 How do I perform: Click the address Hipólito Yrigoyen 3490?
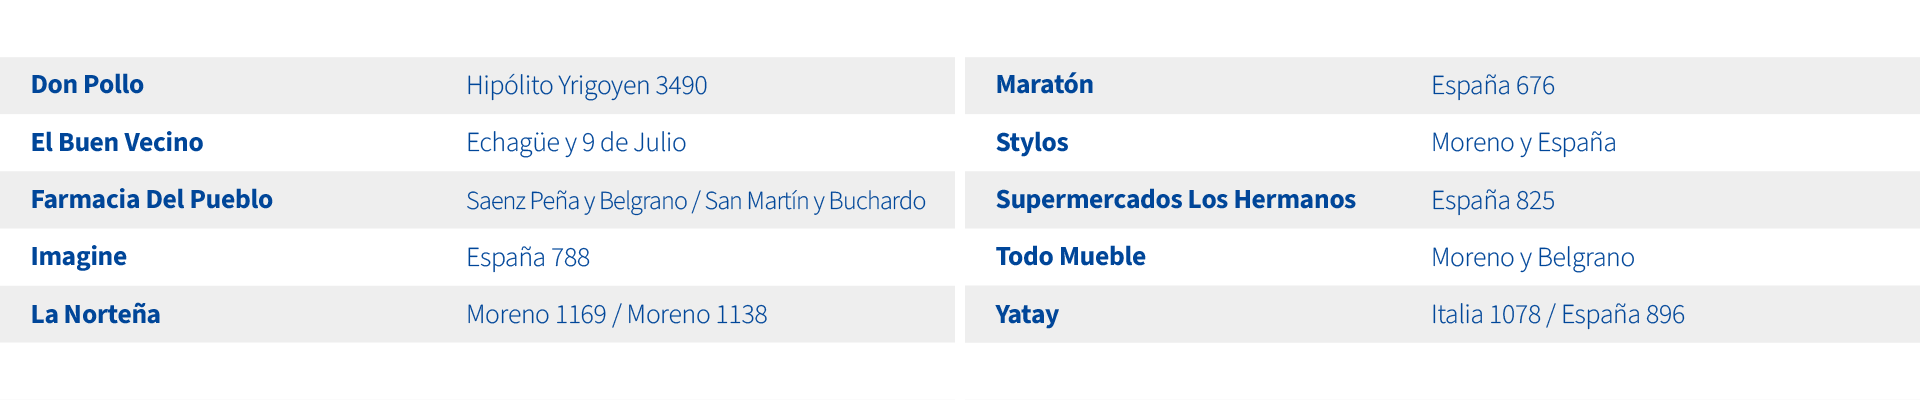coord(586,86)
